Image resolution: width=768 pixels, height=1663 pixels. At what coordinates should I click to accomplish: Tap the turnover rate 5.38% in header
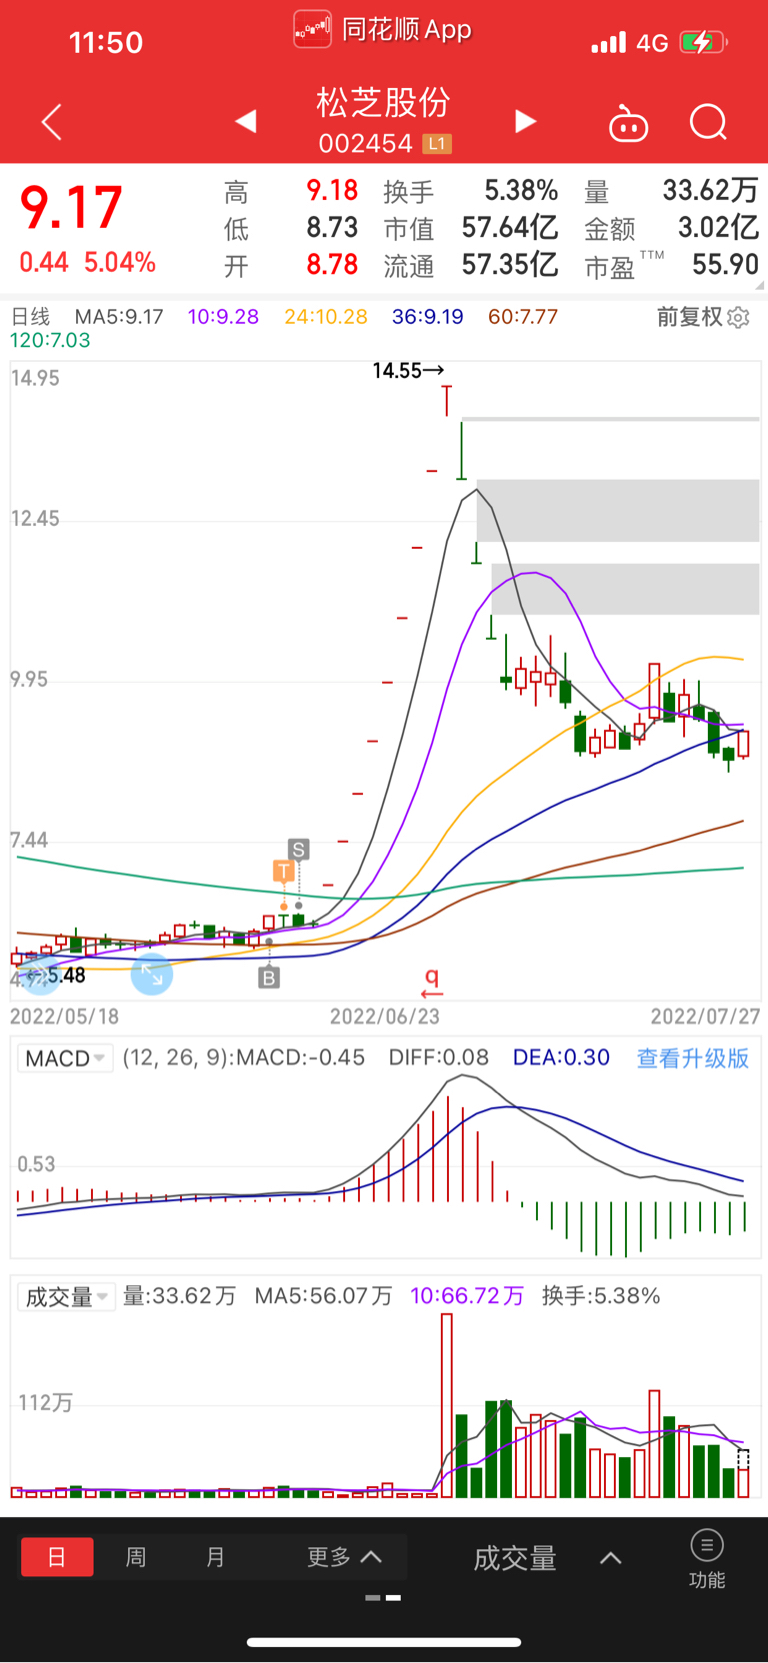click(521, 190)
